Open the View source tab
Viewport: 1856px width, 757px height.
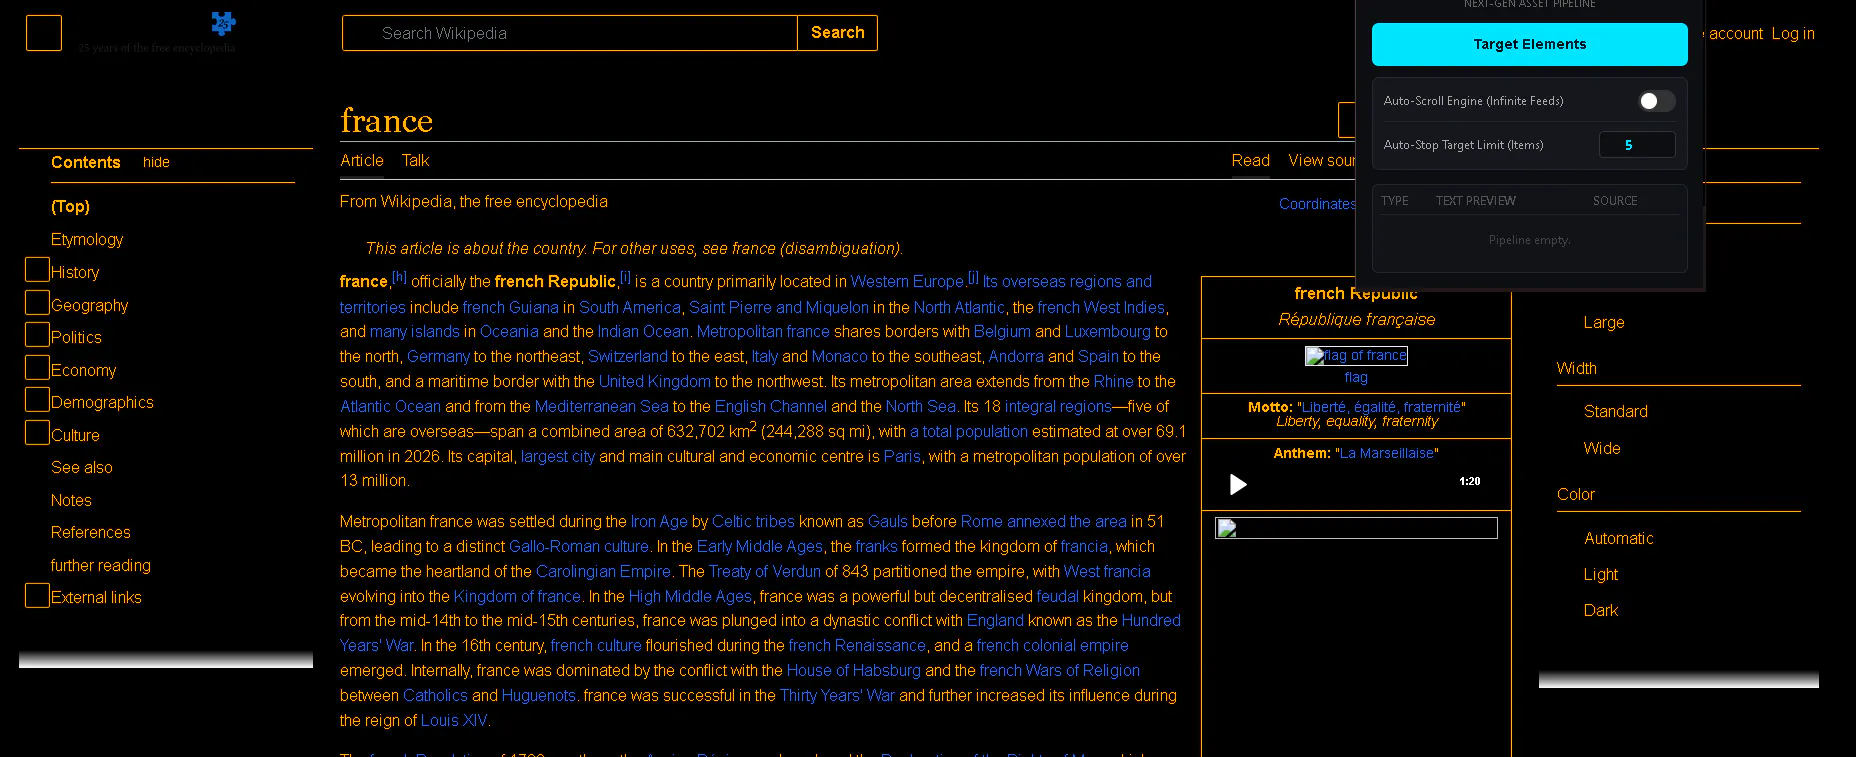(x=1321, y=160)
